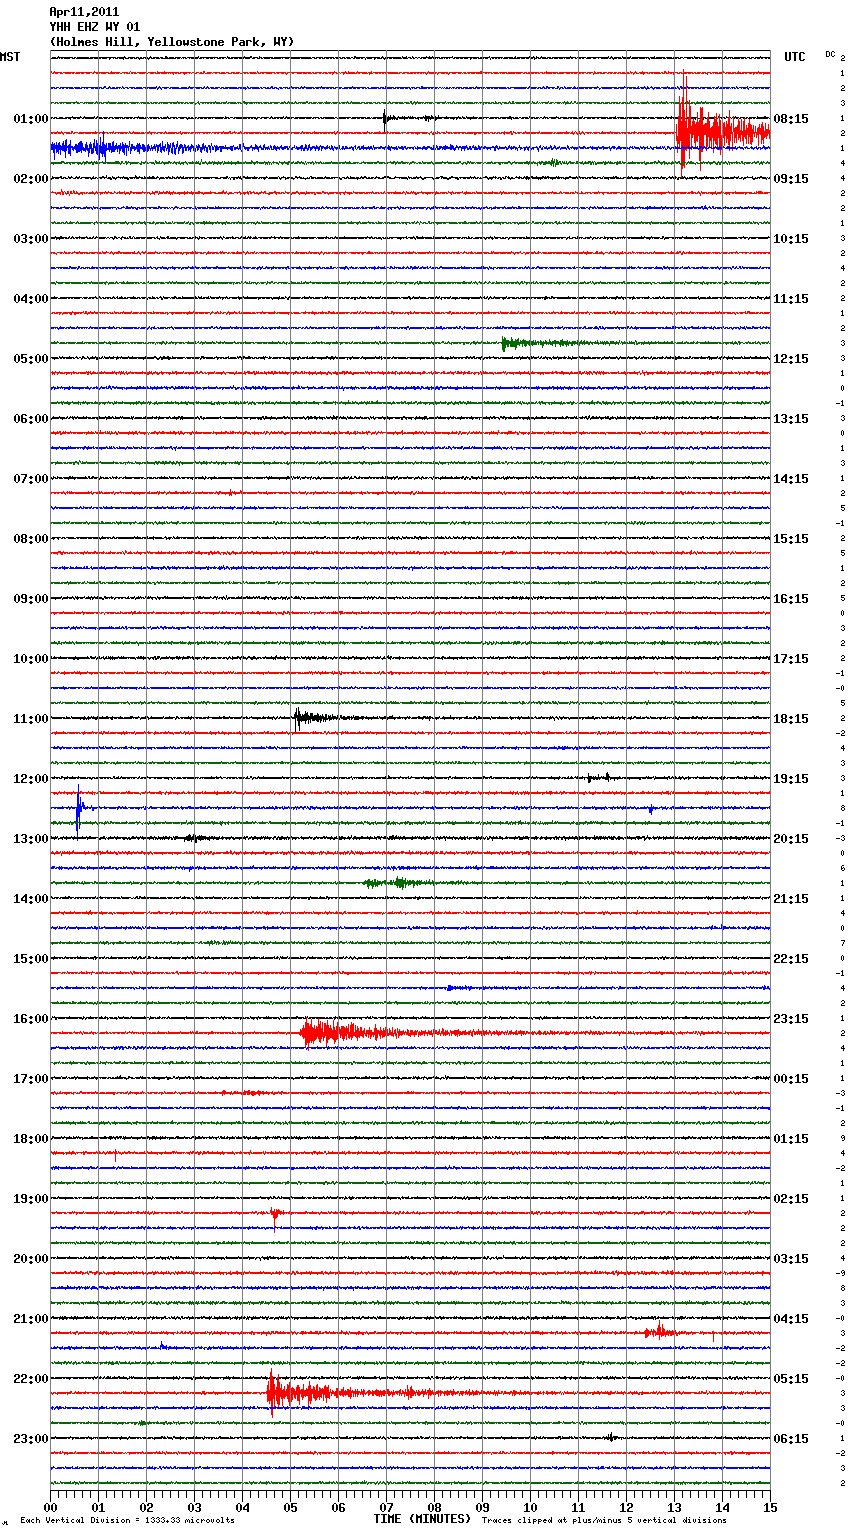
Task: Click the date text 'Apr11,2011'
Action: click(x=84, y=12)
